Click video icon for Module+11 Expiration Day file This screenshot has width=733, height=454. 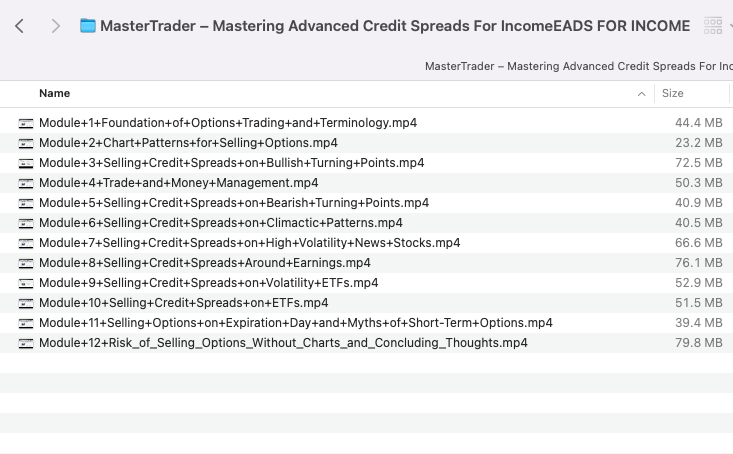tap(26, 324)
